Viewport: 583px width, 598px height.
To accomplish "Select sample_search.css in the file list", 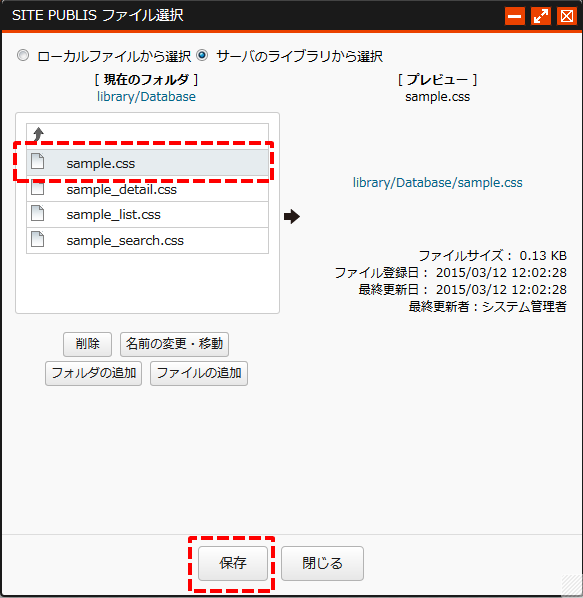I will tap(147, 240).
